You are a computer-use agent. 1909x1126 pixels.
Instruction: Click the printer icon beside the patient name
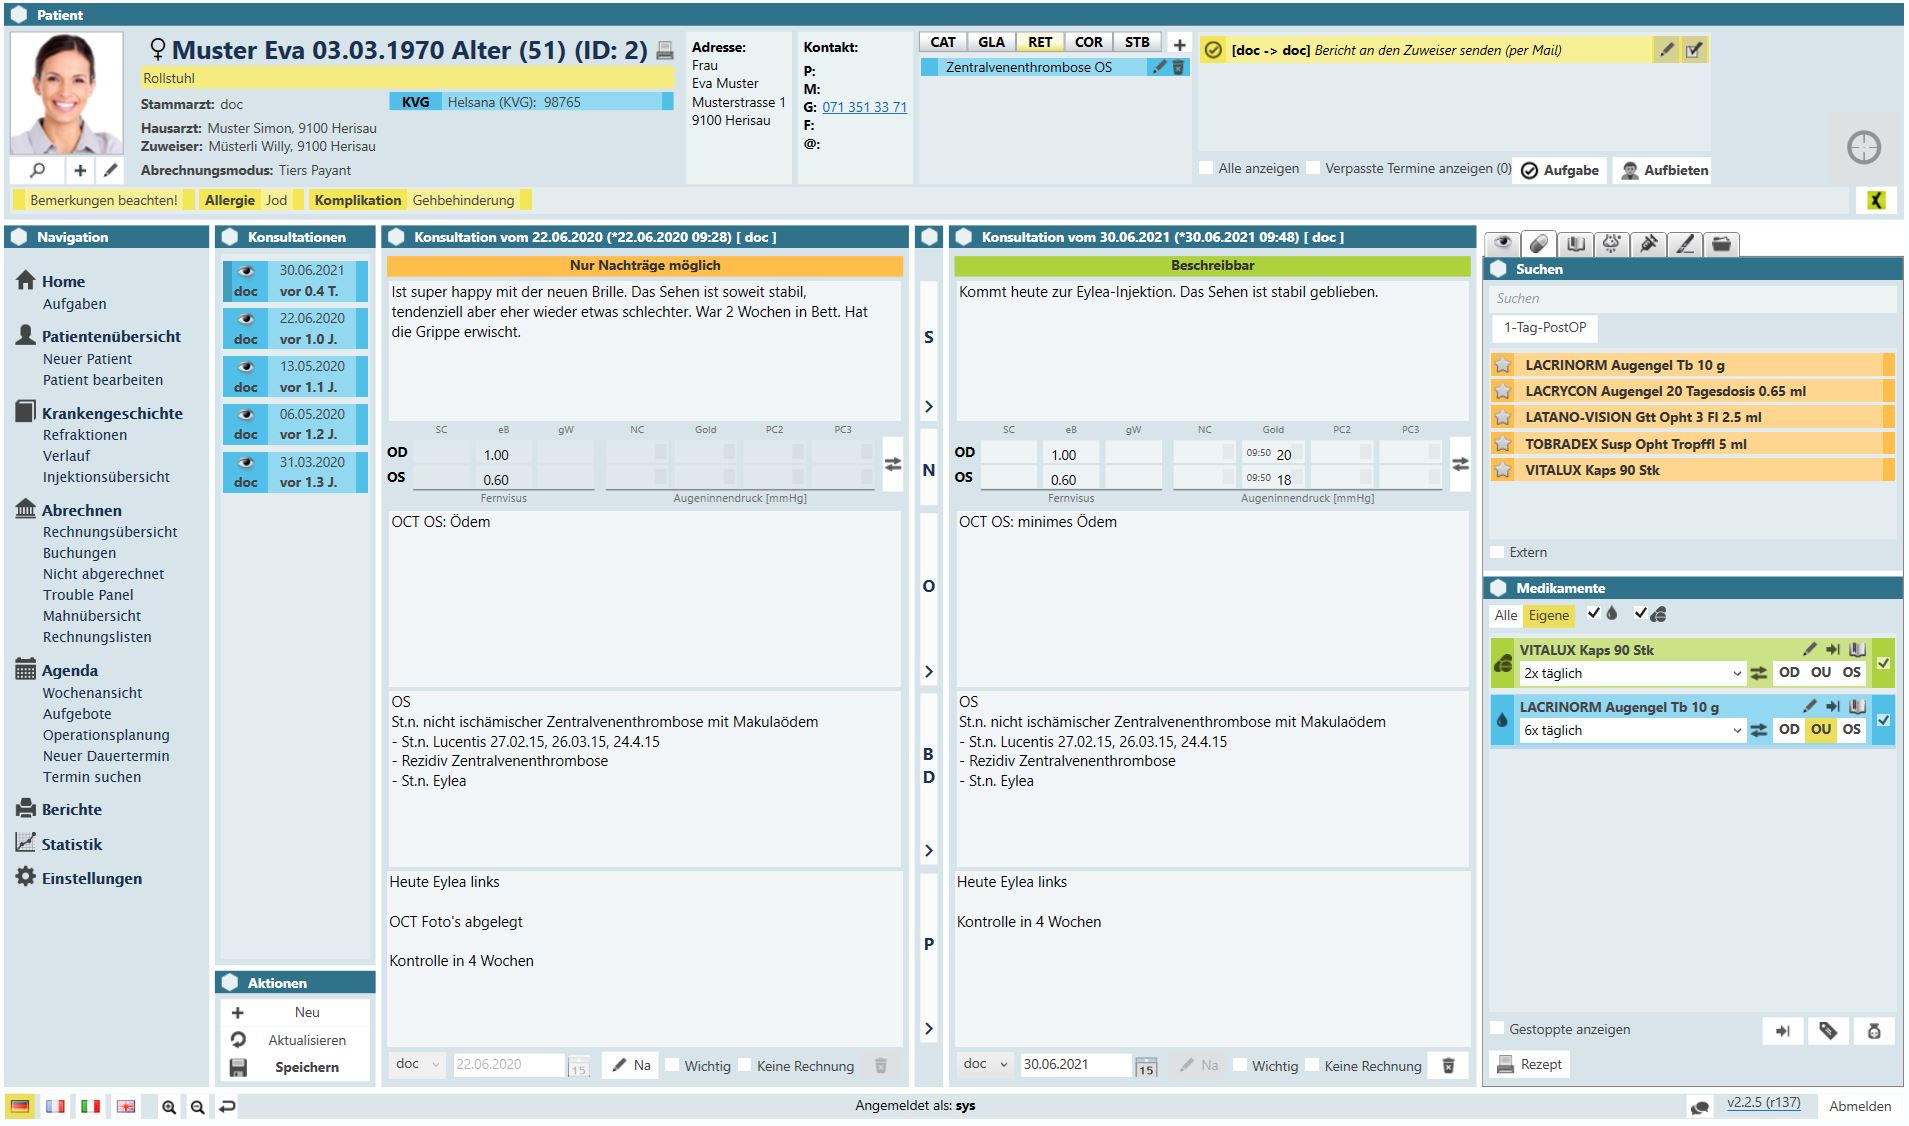click(x=665, y=51)
